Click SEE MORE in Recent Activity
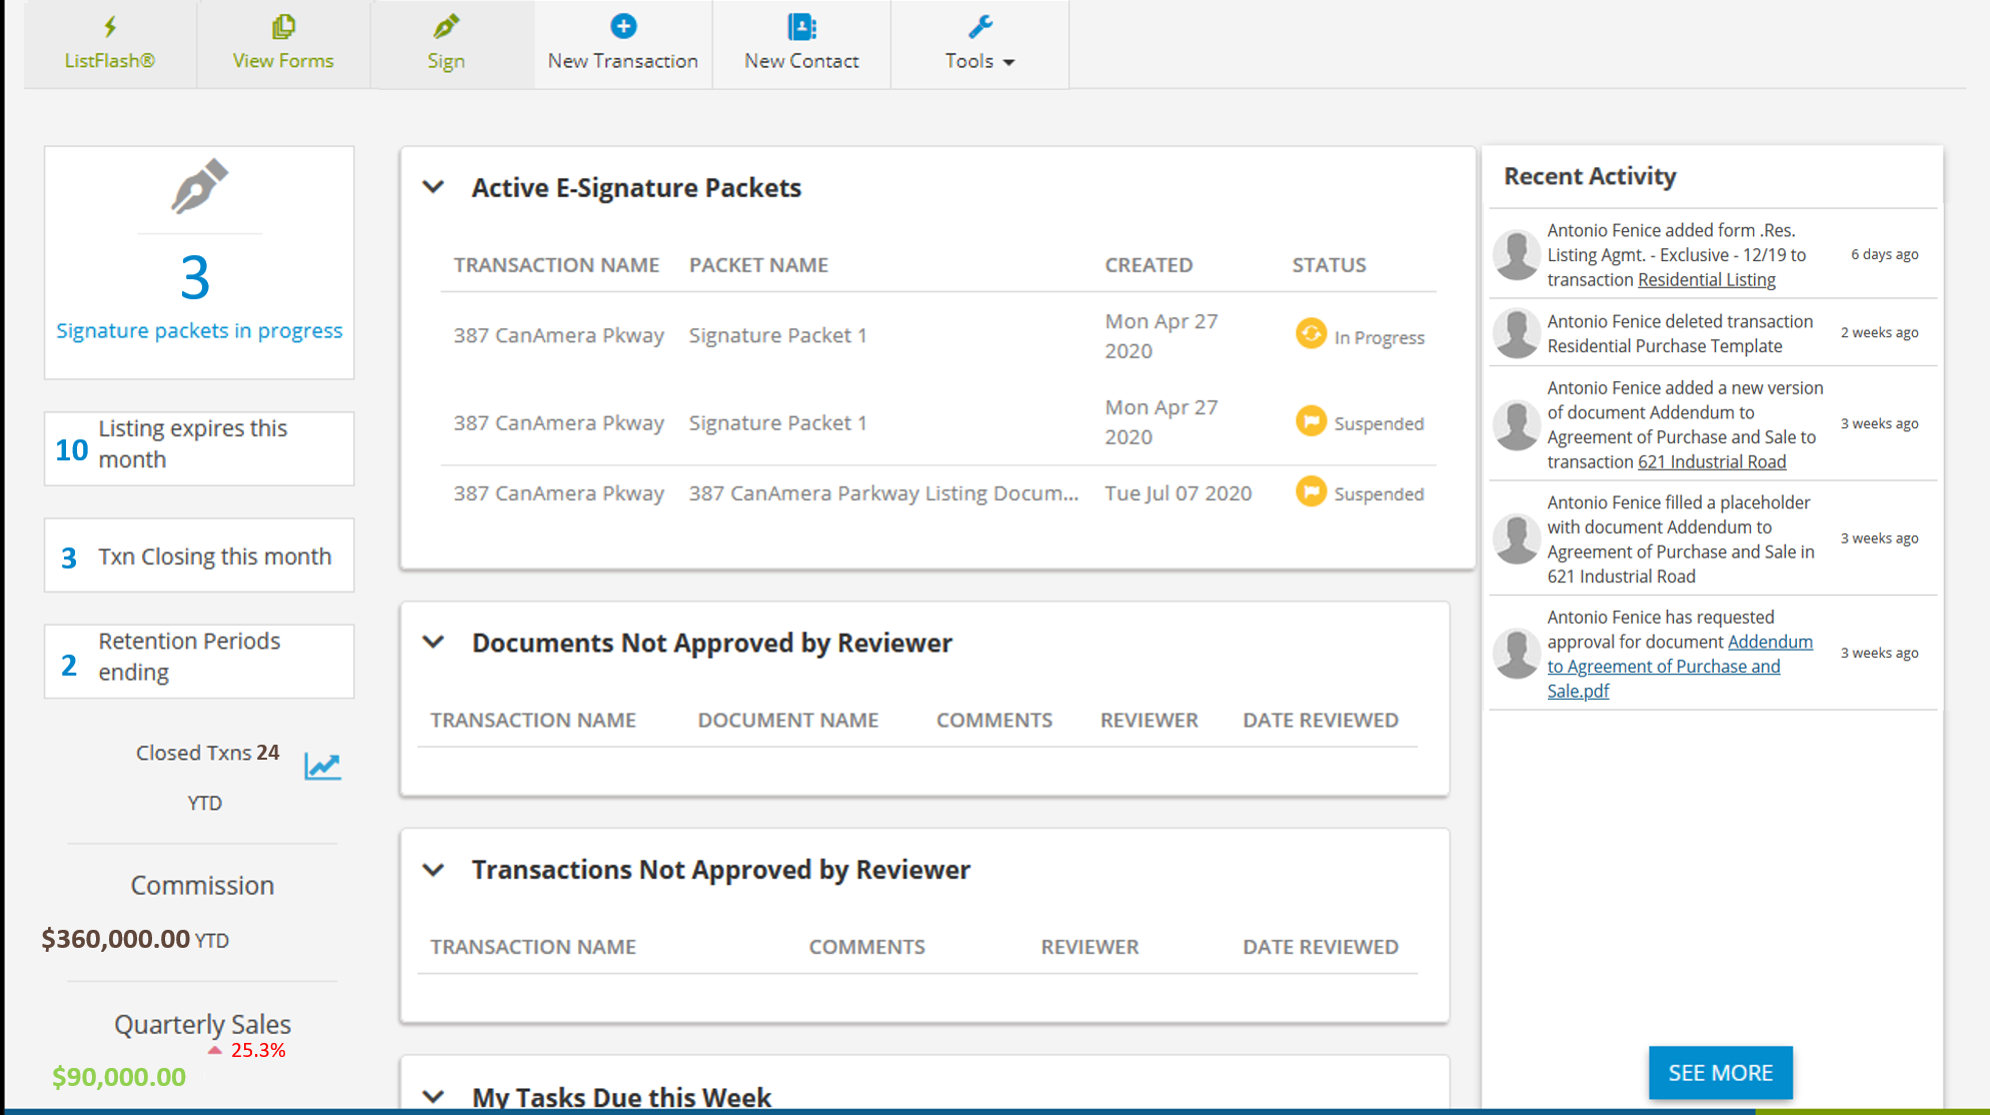This screenshot has height=1115, width=1990. point(1720,1072)
